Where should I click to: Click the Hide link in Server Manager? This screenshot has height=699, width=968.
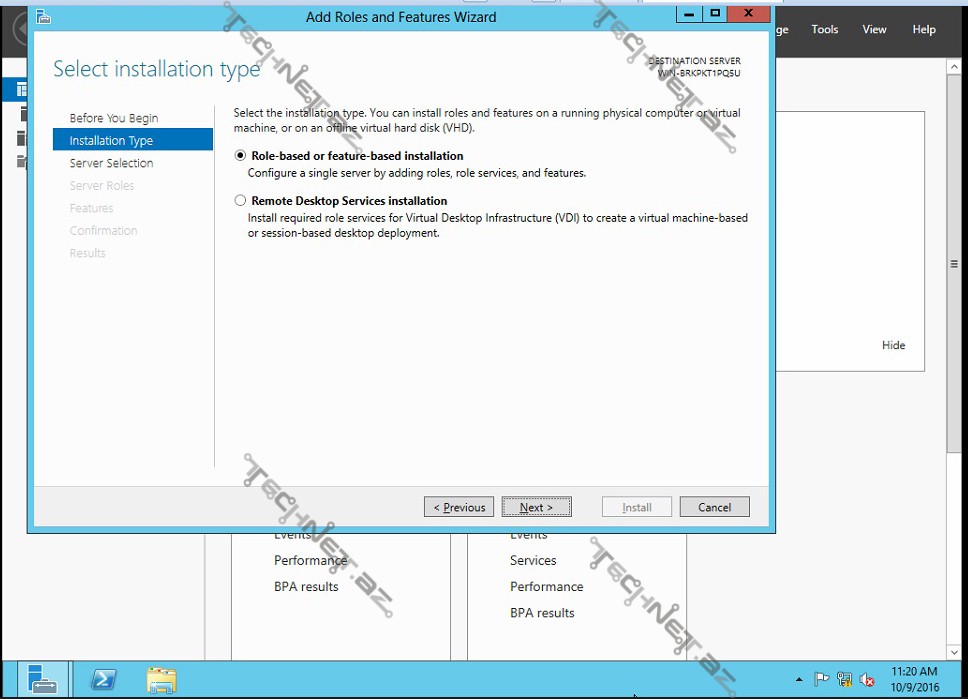coord(893,345)
